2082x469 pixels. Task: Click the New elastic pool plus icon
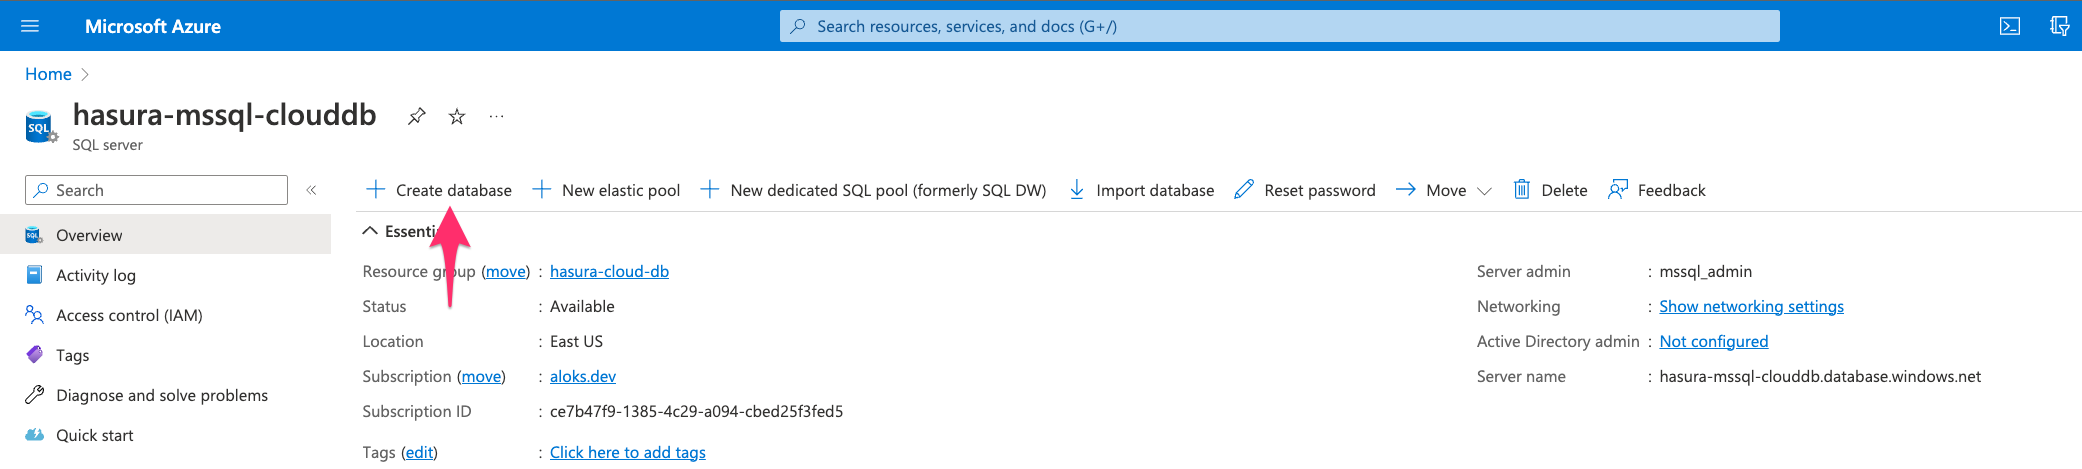[541, 189]
